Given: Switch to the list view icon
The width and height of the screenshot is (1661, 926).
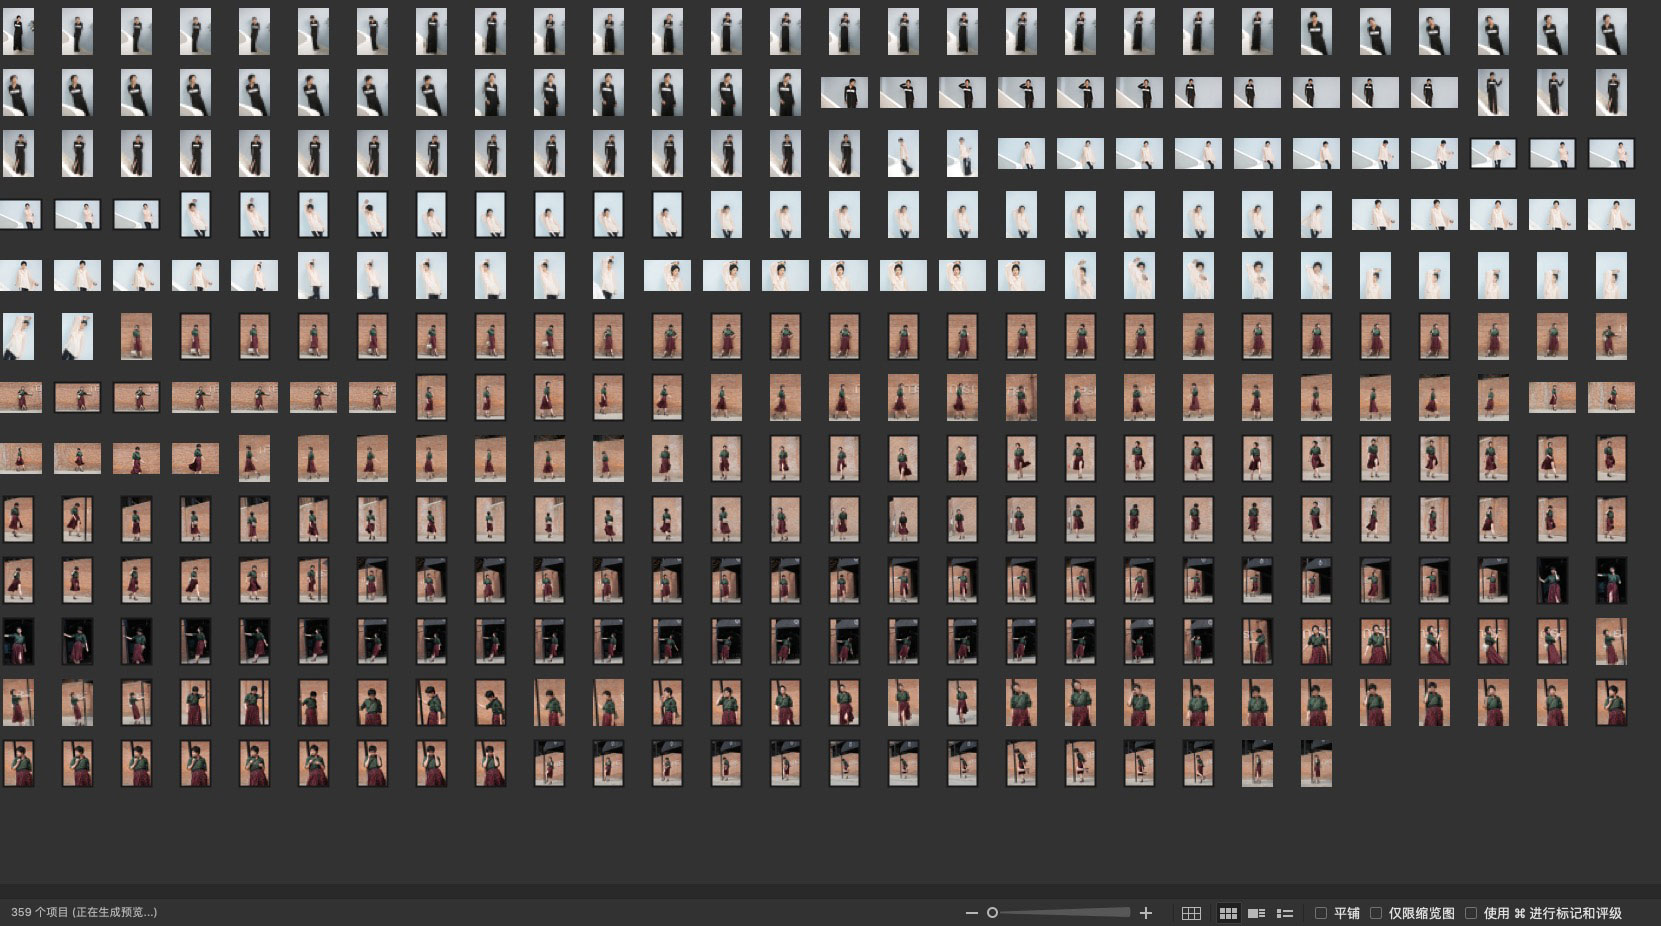Looking at the screenshot, I should tap(1285, 913).
